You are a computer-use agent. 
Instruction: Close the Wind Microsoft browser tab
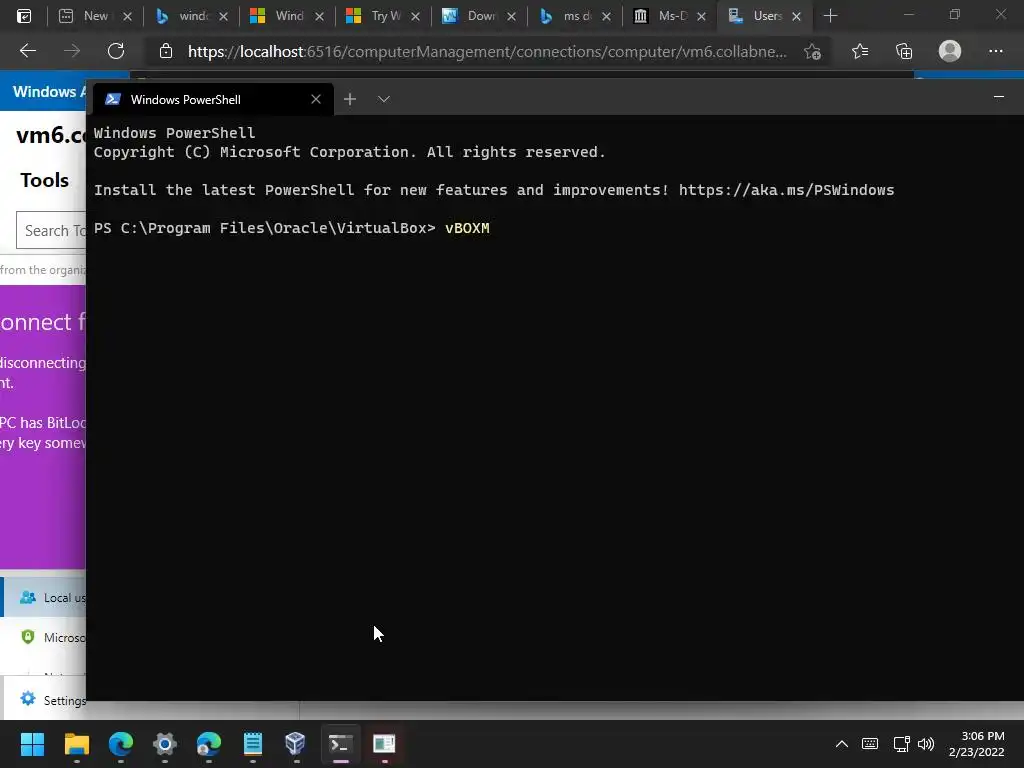tap(319, 16)
